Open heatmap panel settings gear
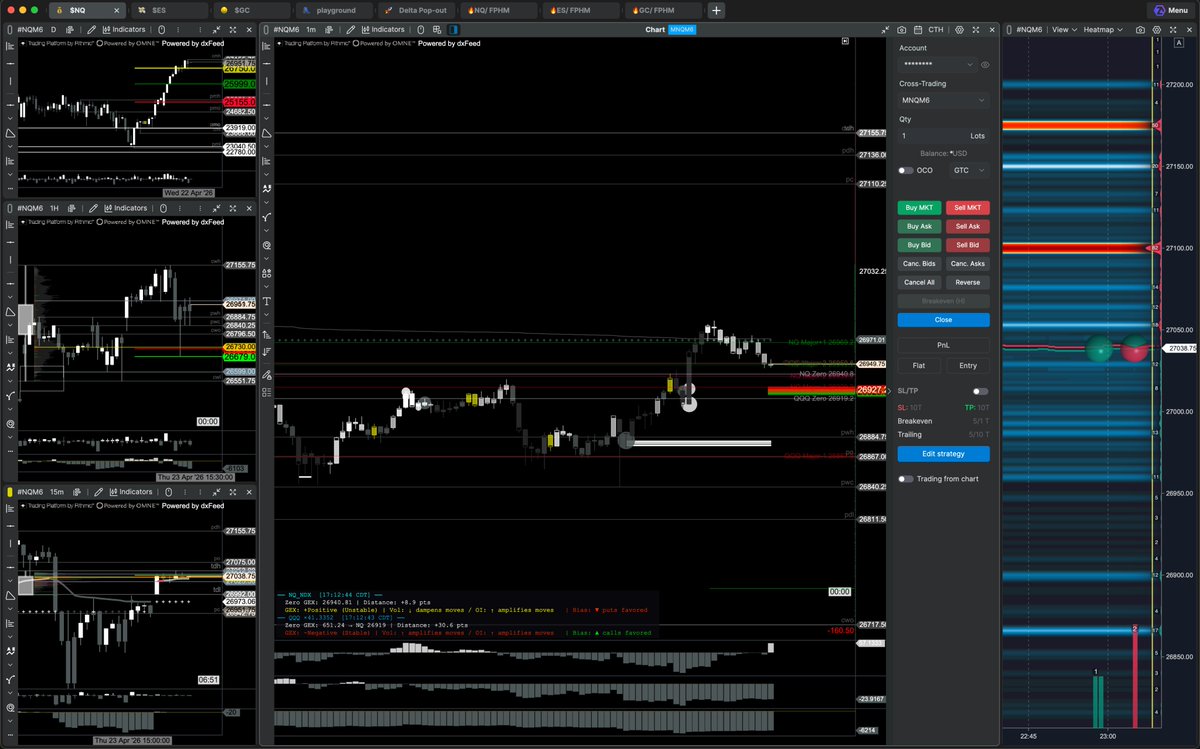 coord(1156,30)
